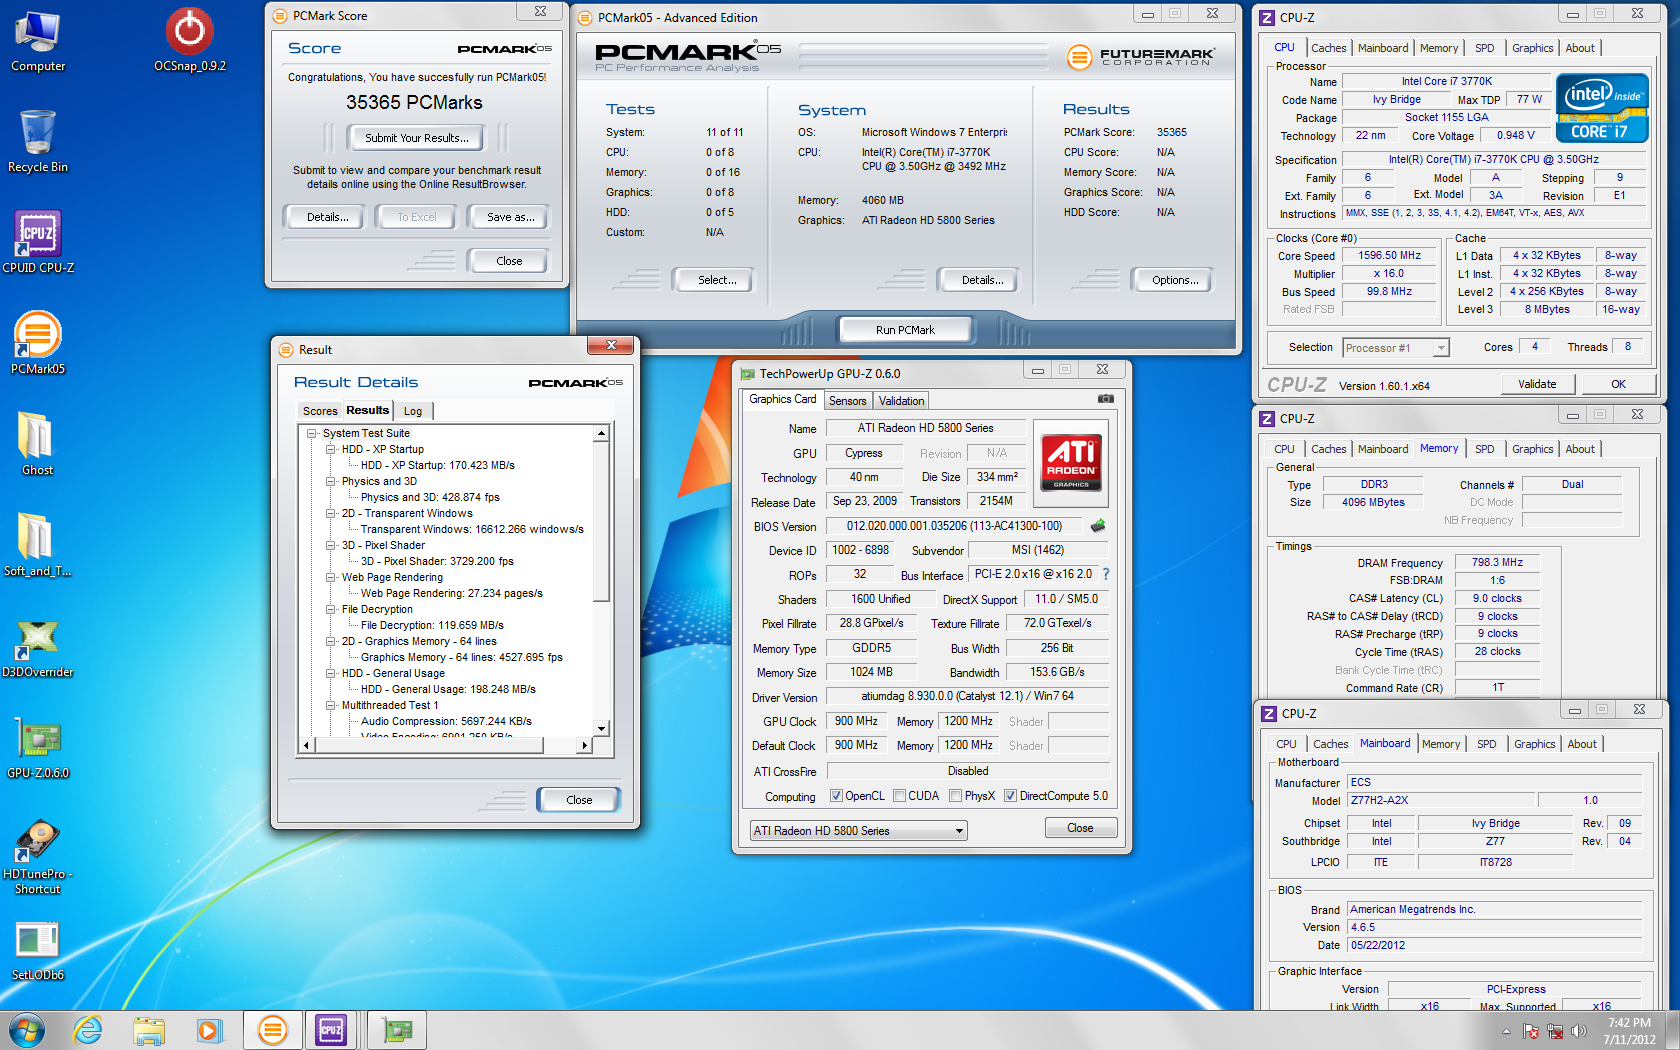
Task: Open the Windows Start button
Action: coord(27,1030)
